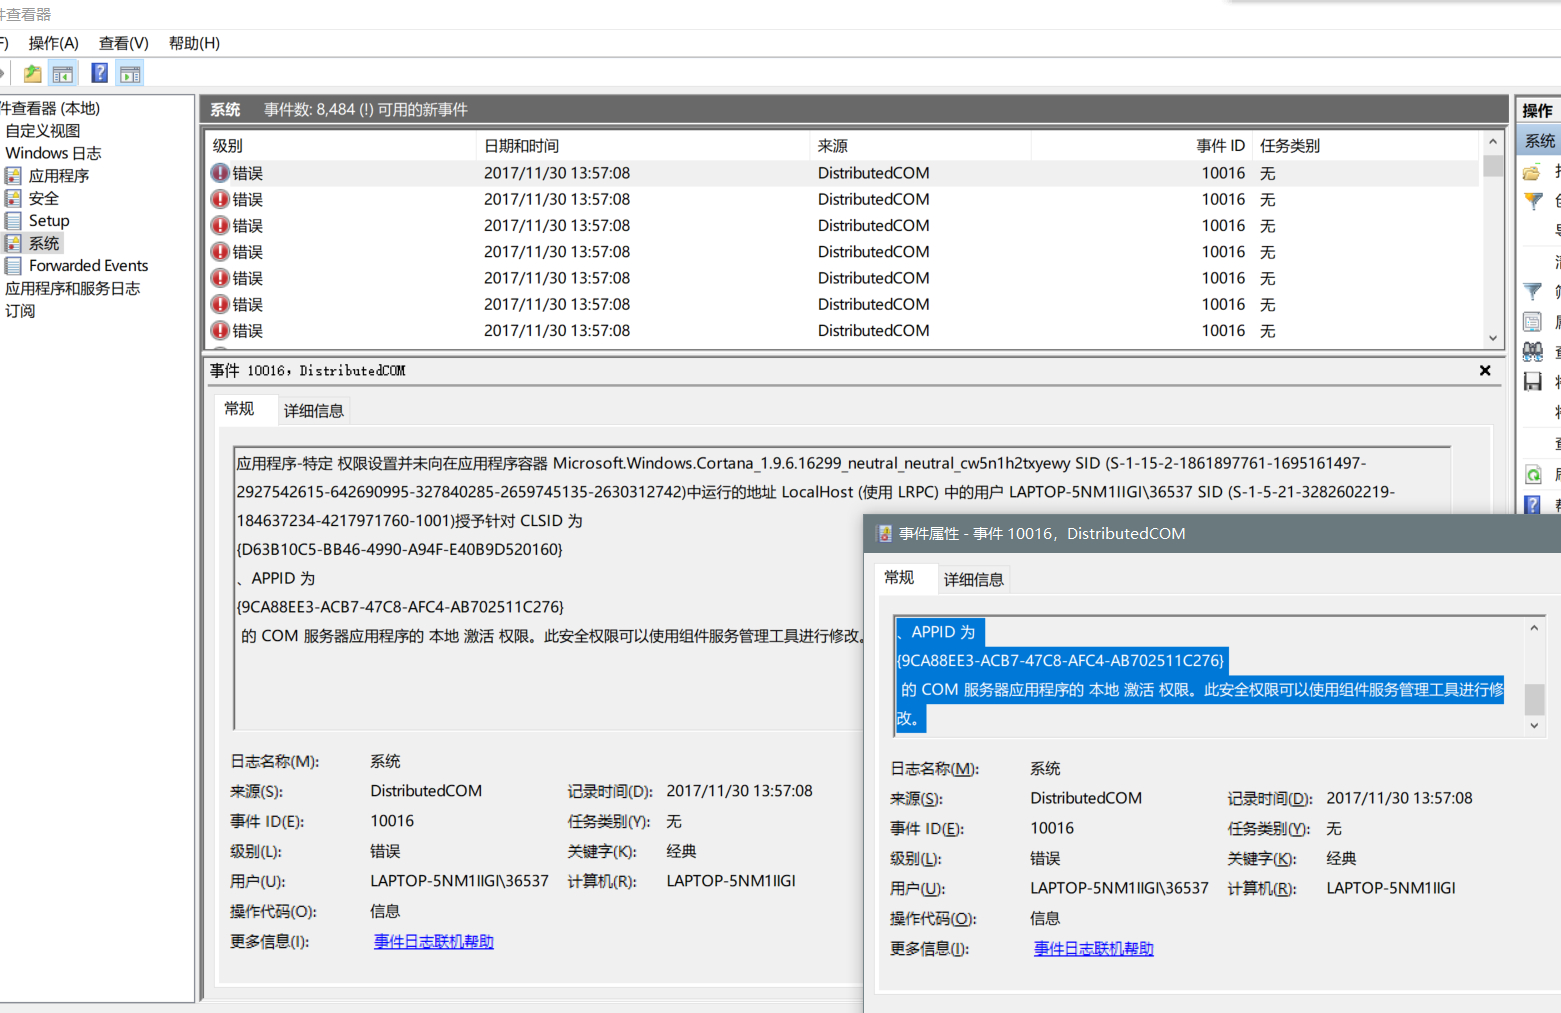
Task: Click the 系统 section header in actions pane
Action: click(x=1540, y=141)
